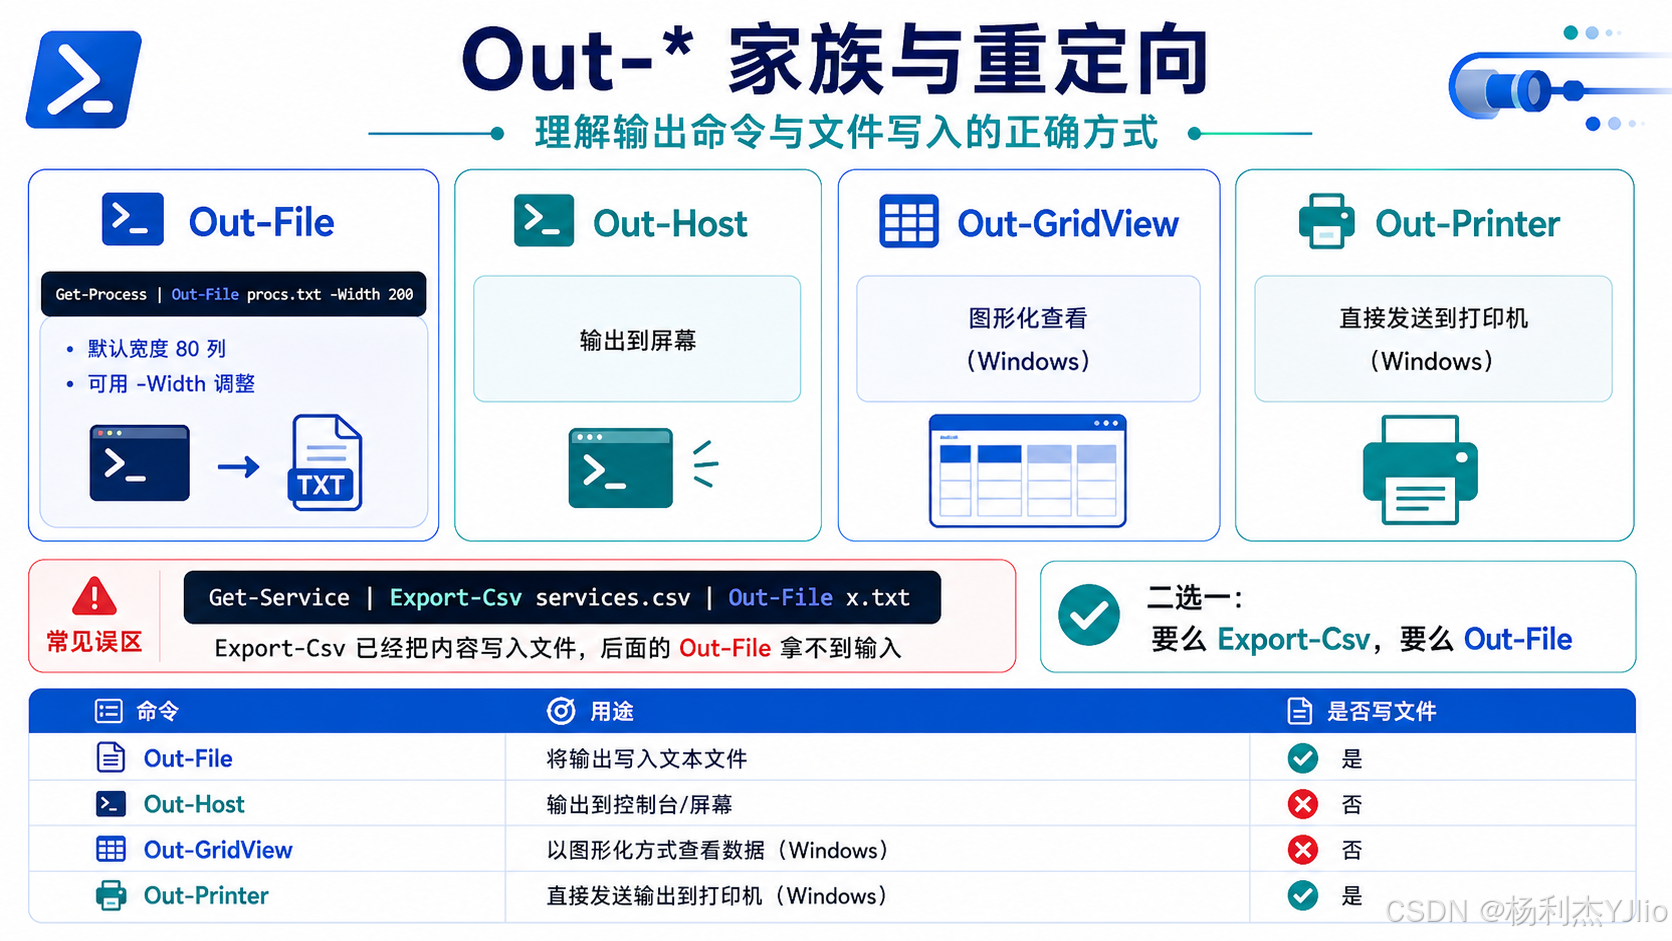Click the green check in the Out-File row
The width and height of the screenshot is (1672, 941).
click(x=1303, y=759)
